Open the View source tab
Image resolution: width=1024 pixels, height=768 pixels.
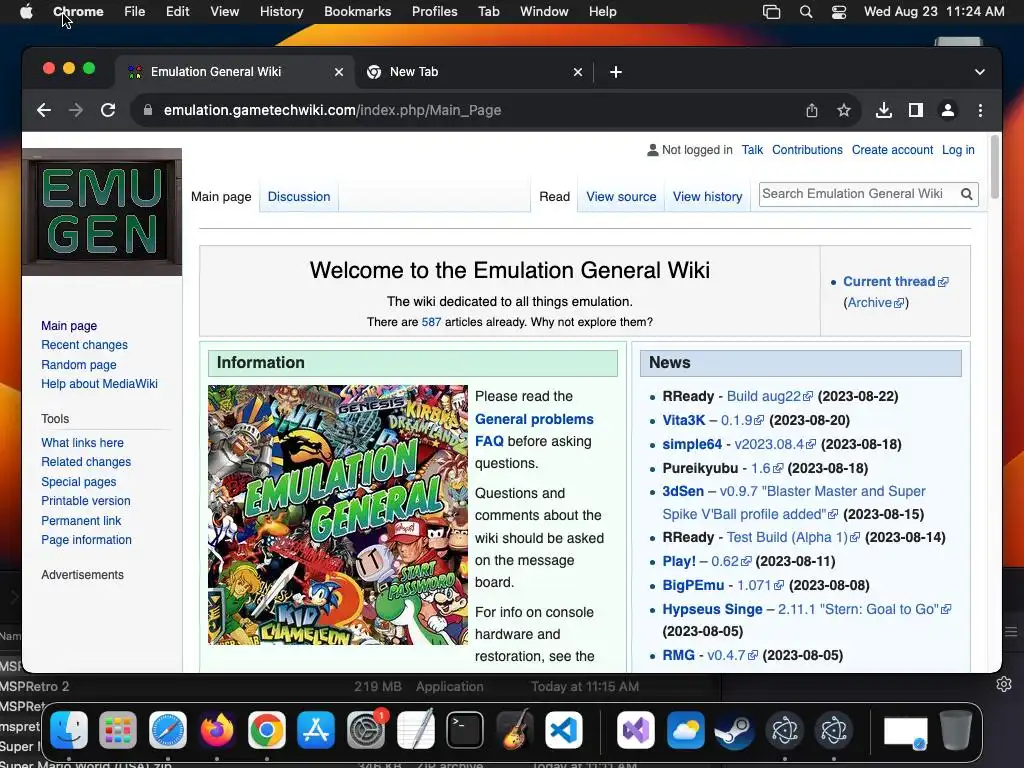click(621, 197)
